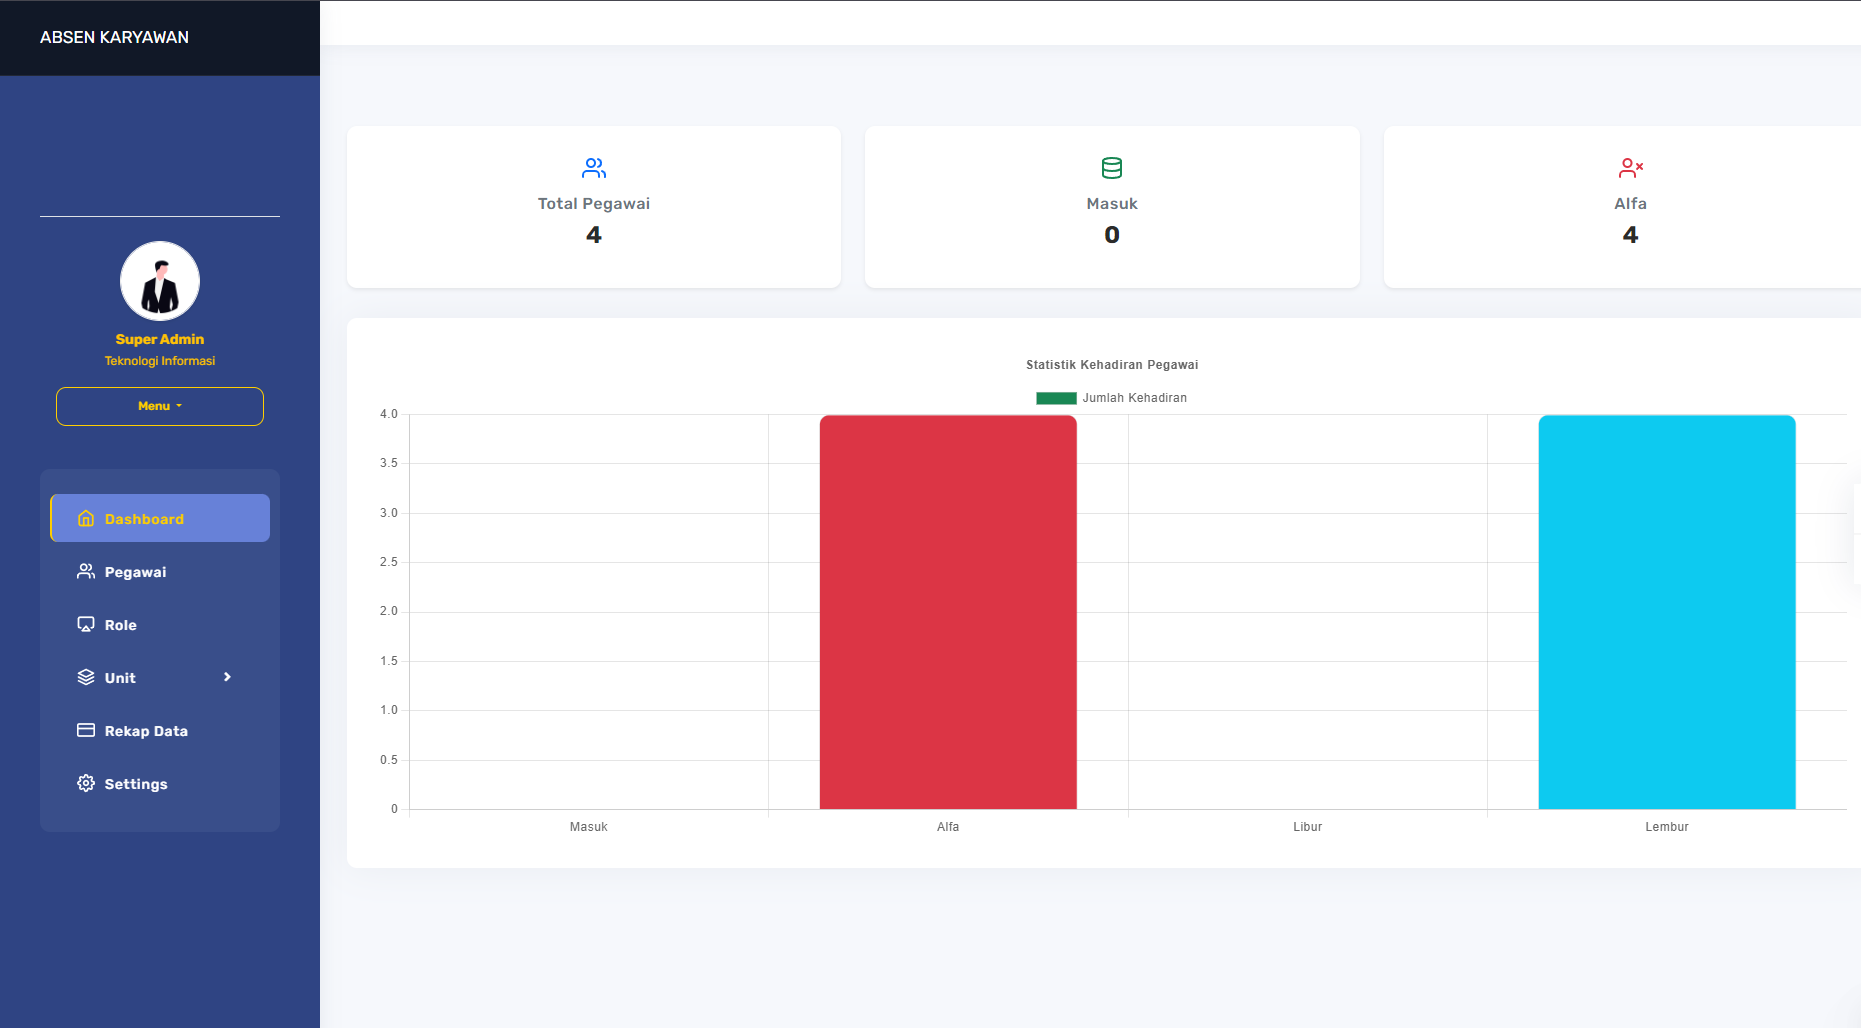Click the Super Admin avatar picture
Image resolution: width=1861 pixels, height=1028 pixels.
coord(160,281)
